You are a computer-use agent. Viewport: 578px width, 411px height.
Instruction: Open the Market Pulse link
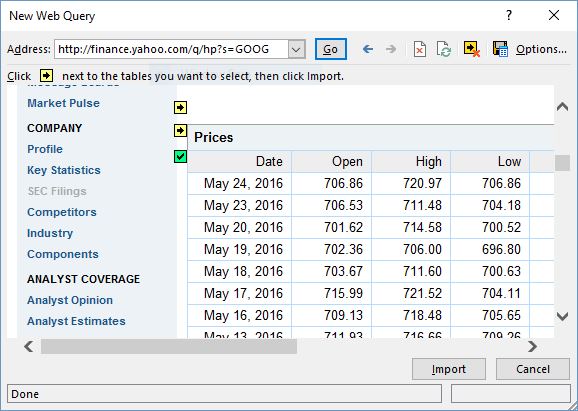63,103
